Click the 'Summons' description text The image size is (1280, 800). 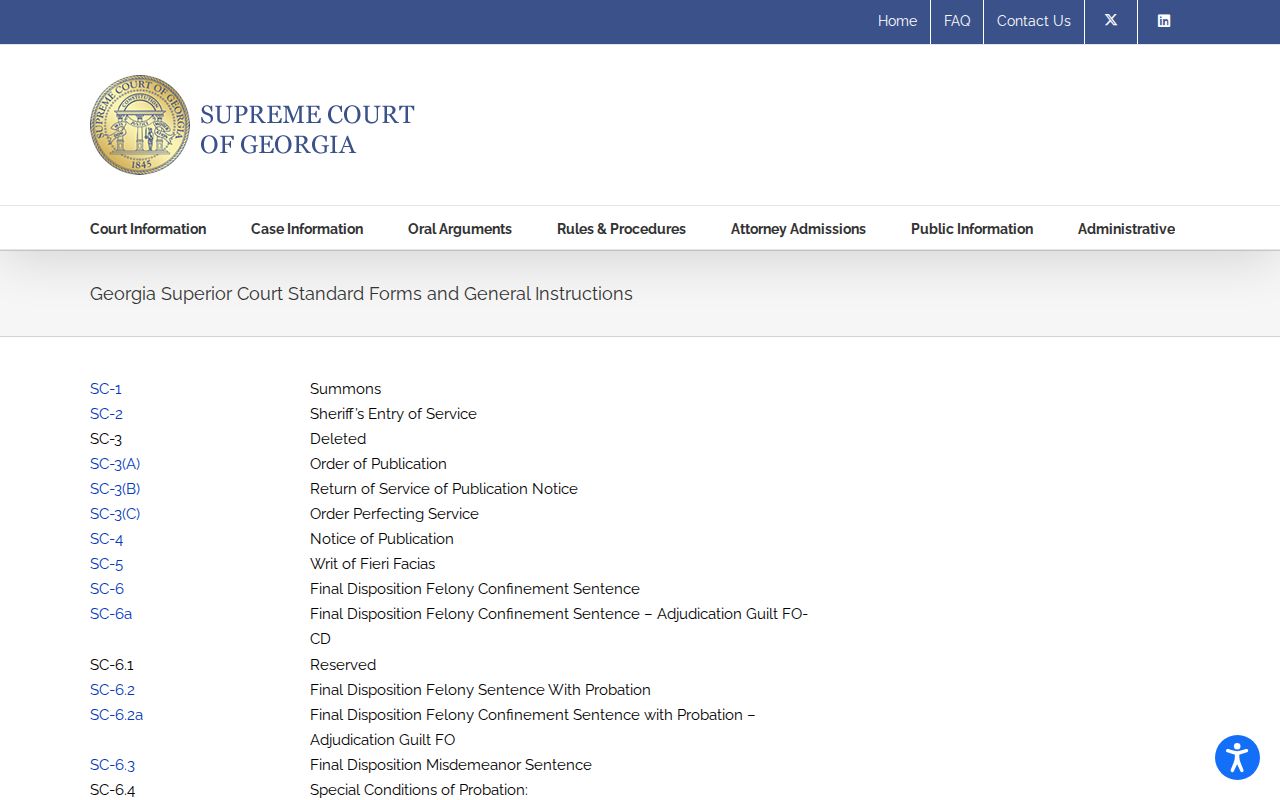click(x=345, y=389)
